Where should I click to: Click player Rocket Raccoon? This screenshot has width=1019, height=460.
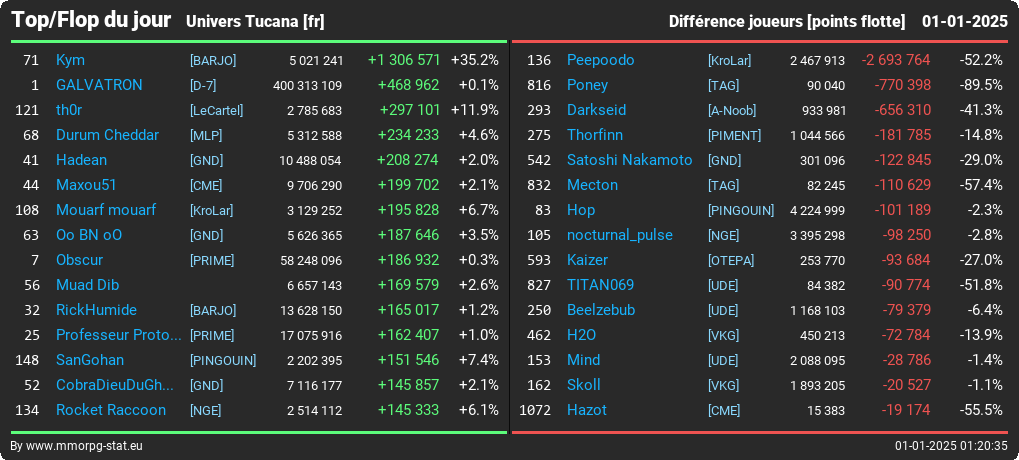110,410
